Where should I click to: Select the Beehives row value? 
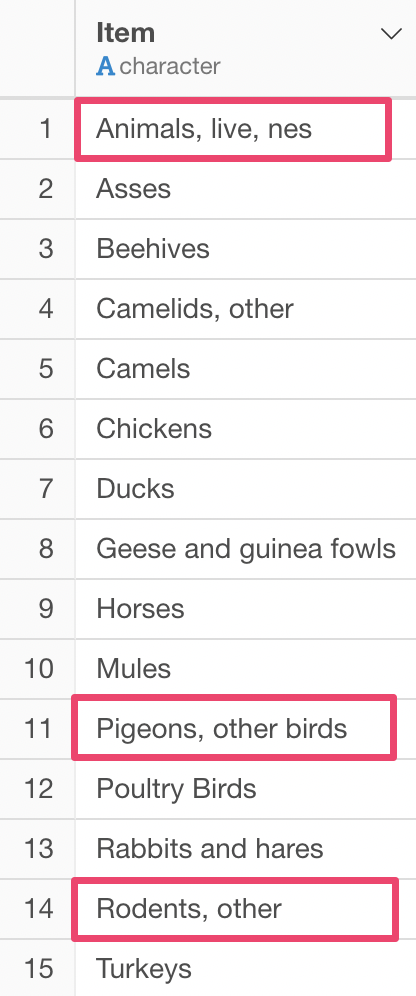click(246, 249)
